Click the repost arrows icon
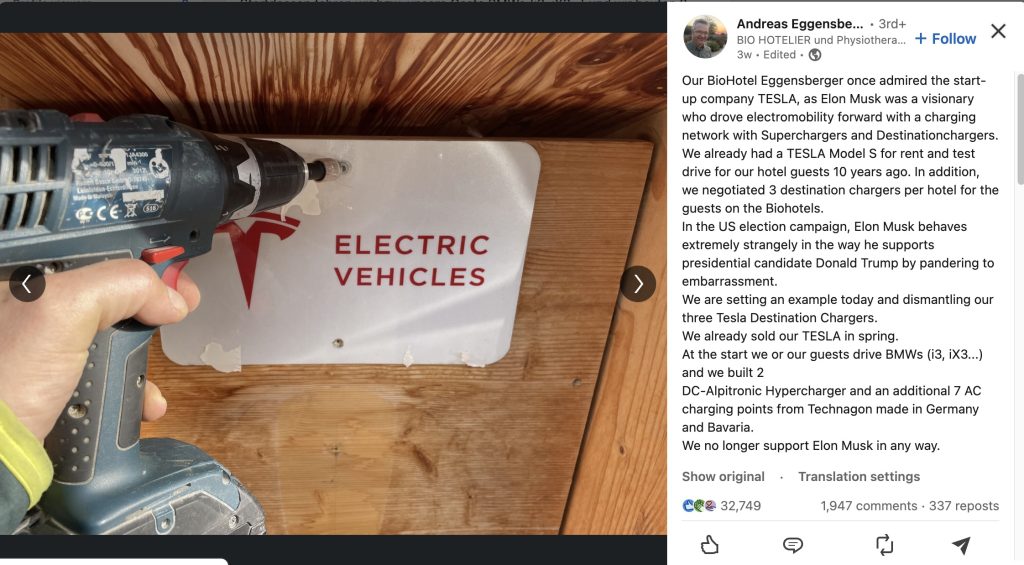This screenshot has height=565, width=1024. tap(884, 545)
